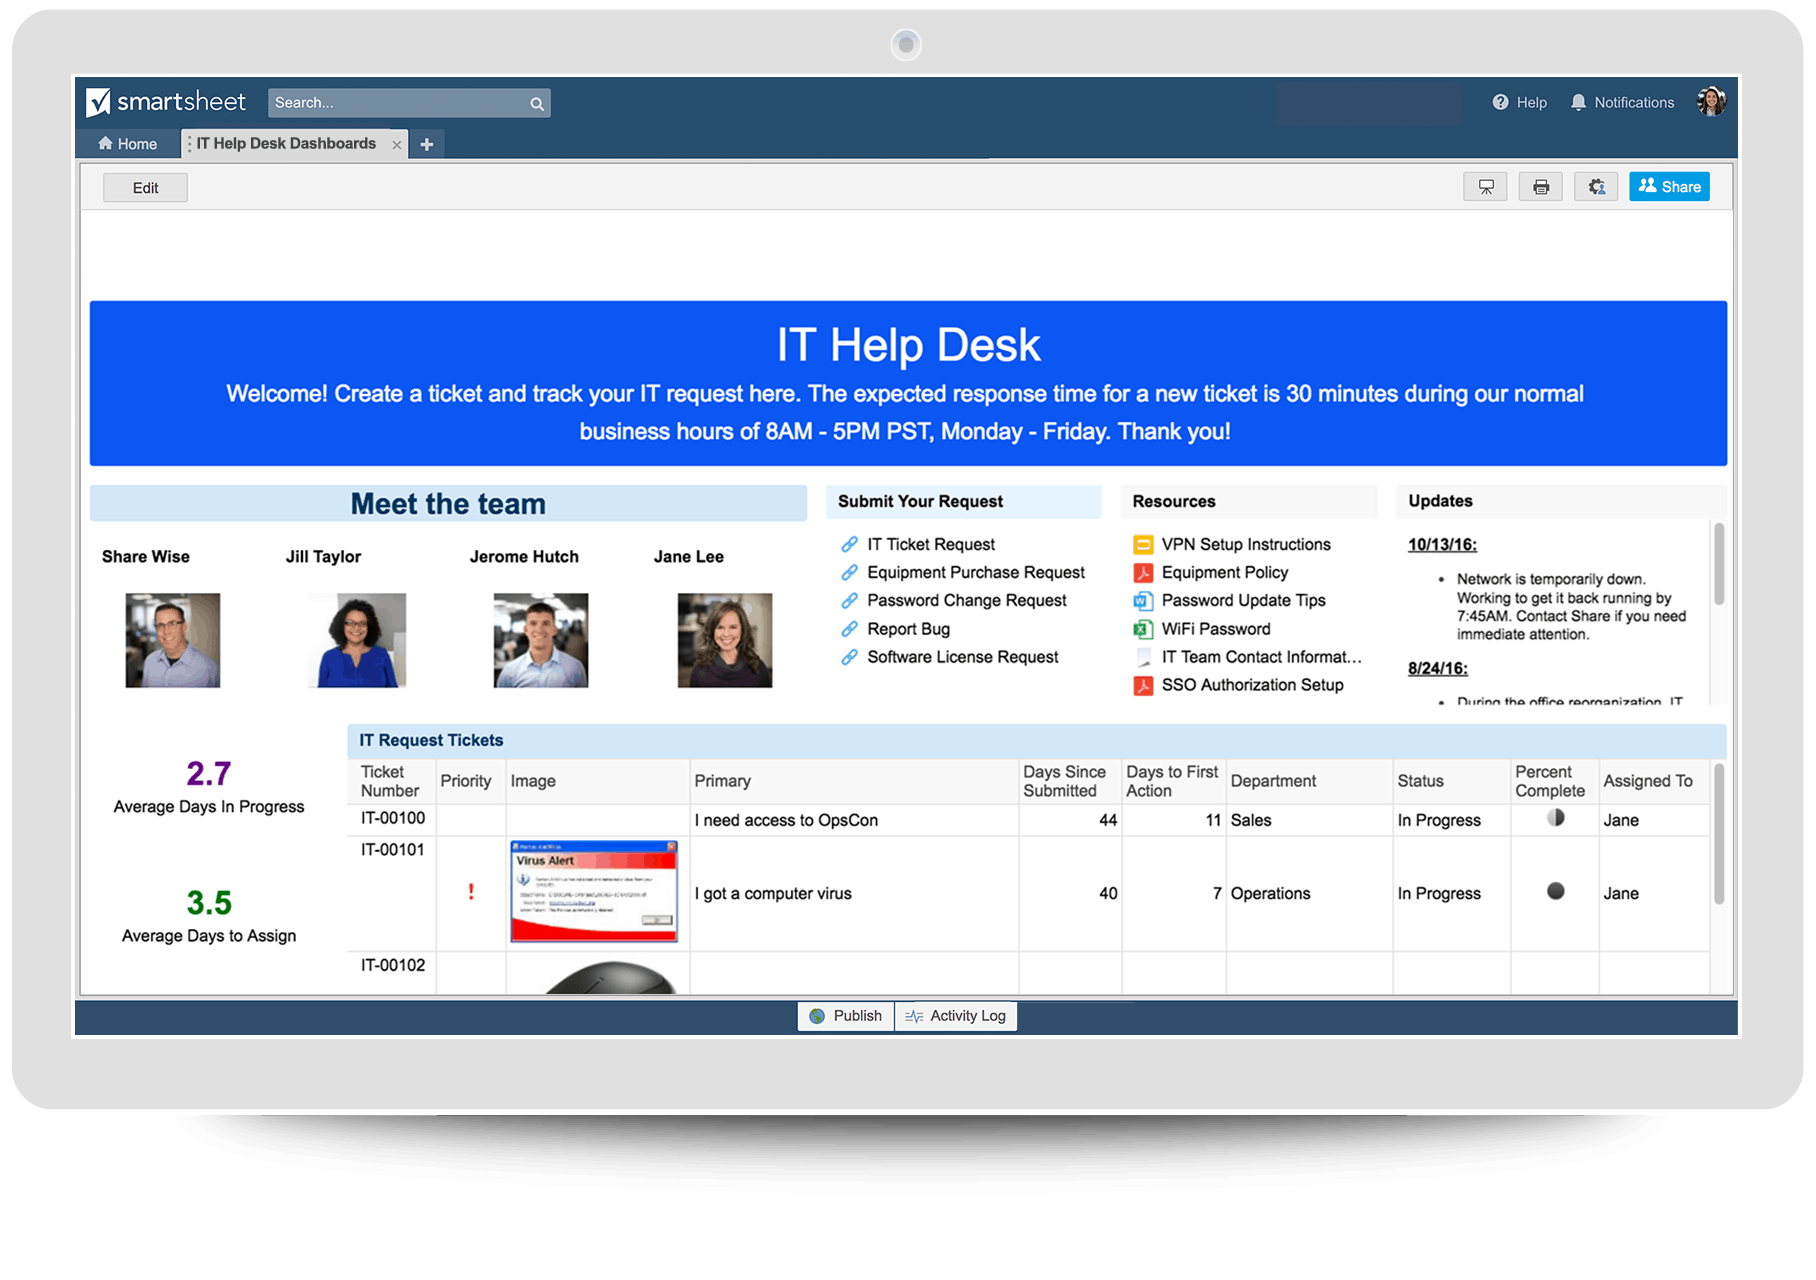The width and height of the screenshot is (1816, 1280).
Task: Click the Notifications bell icon
Action: pos(1578,102)
